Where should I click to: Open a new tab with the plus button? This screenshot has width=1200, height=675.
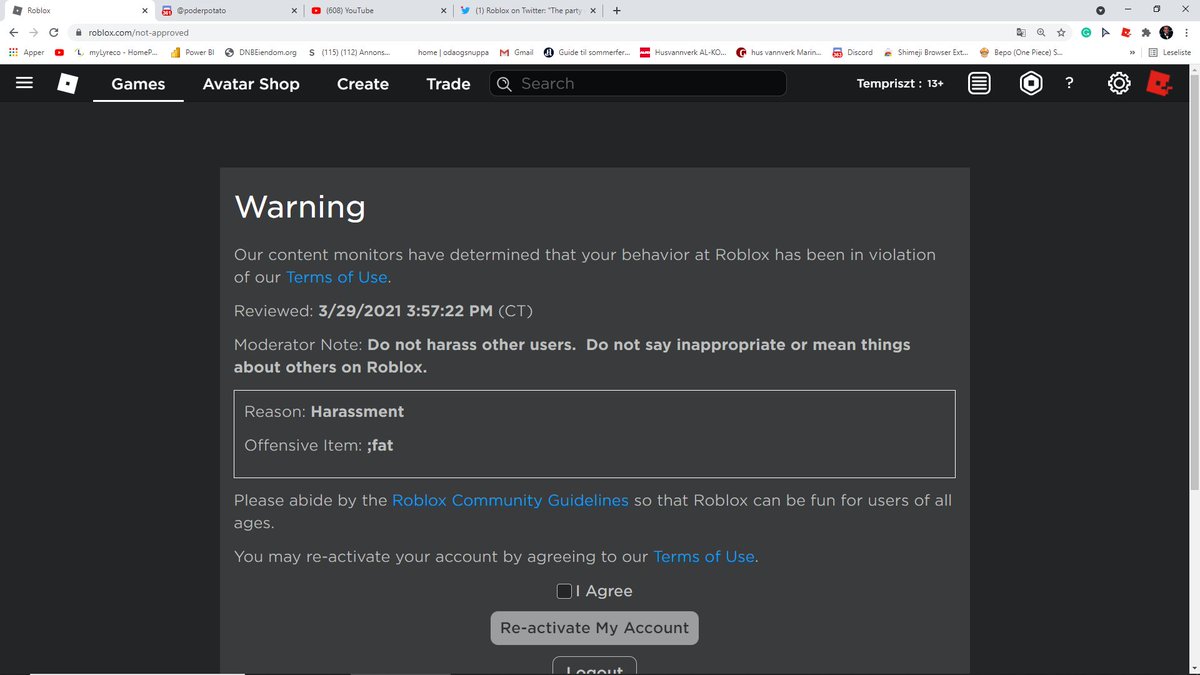(616, 11)
